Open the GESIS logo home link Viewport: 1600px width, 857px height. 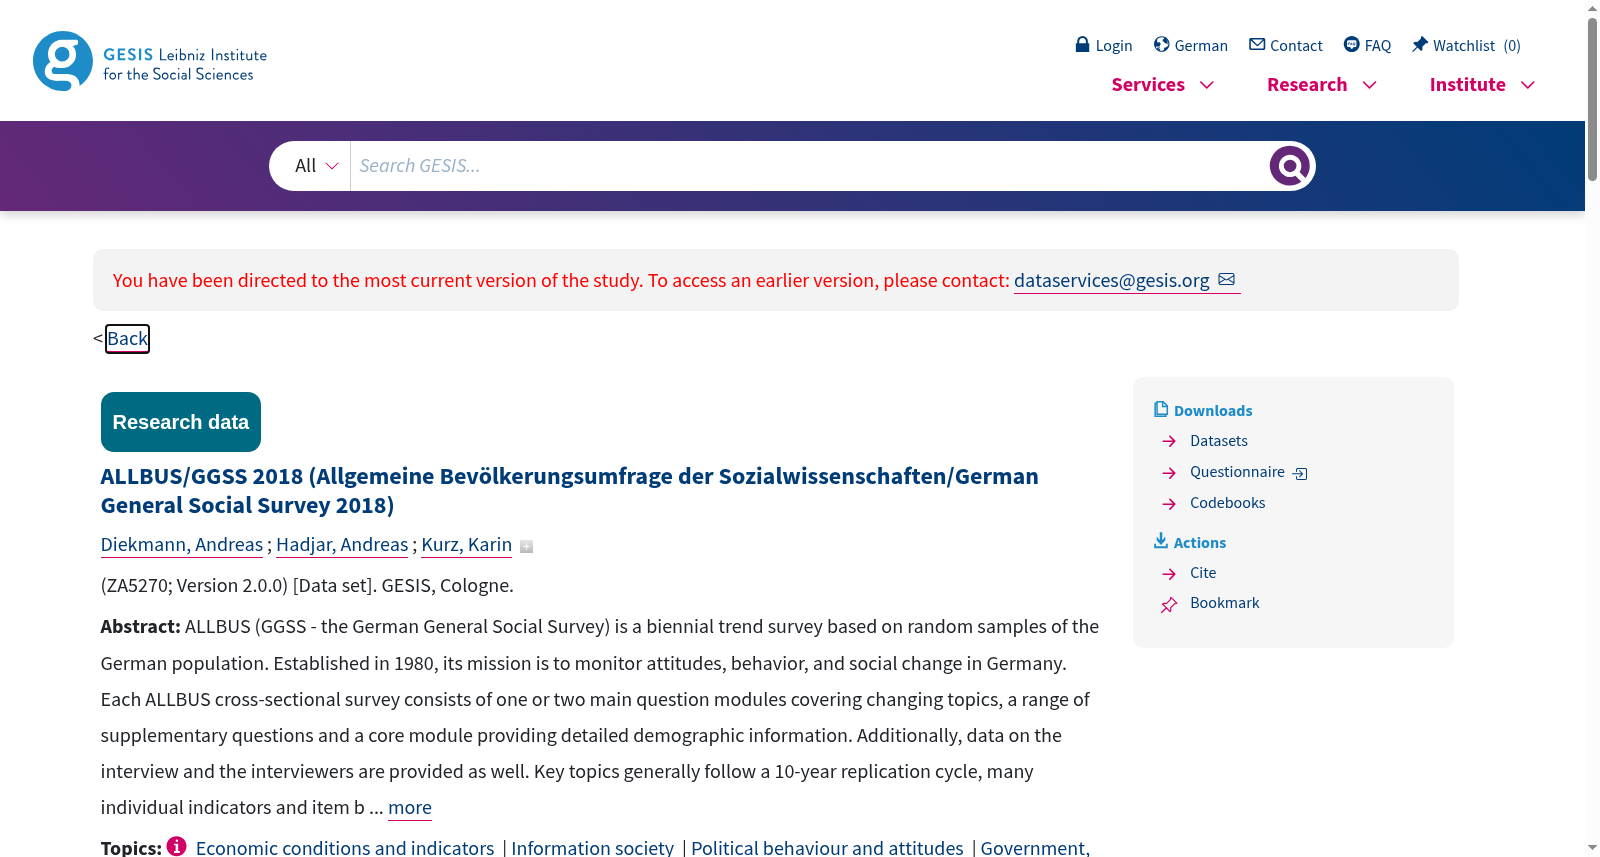point(150,61)
